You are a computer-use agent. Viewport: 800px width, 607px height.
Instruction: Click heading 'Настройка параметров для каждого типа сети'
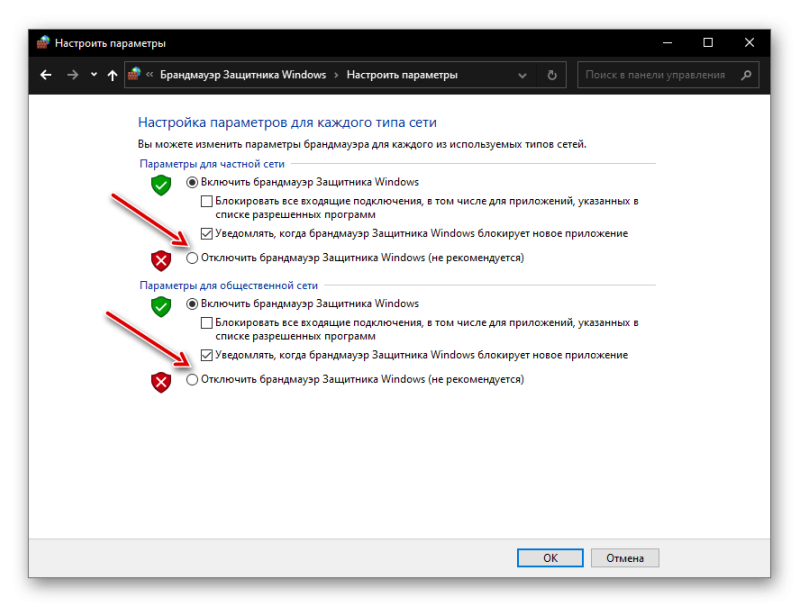[x=287, y=122]
